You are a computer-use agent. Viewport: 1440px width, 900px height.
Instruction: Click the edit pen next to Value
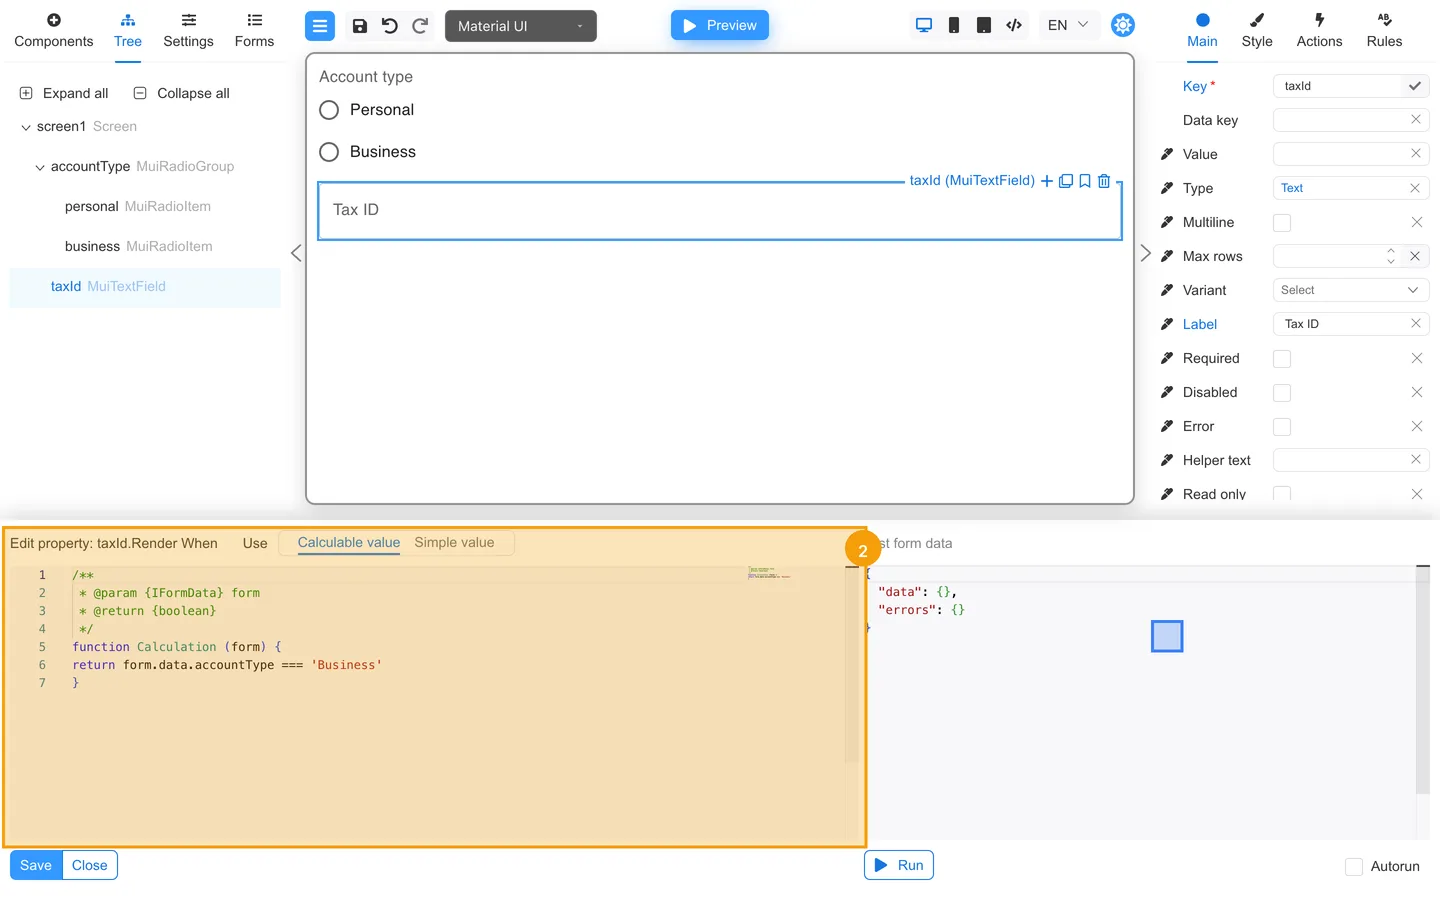pyautogui.click(x=1167, y=154)
